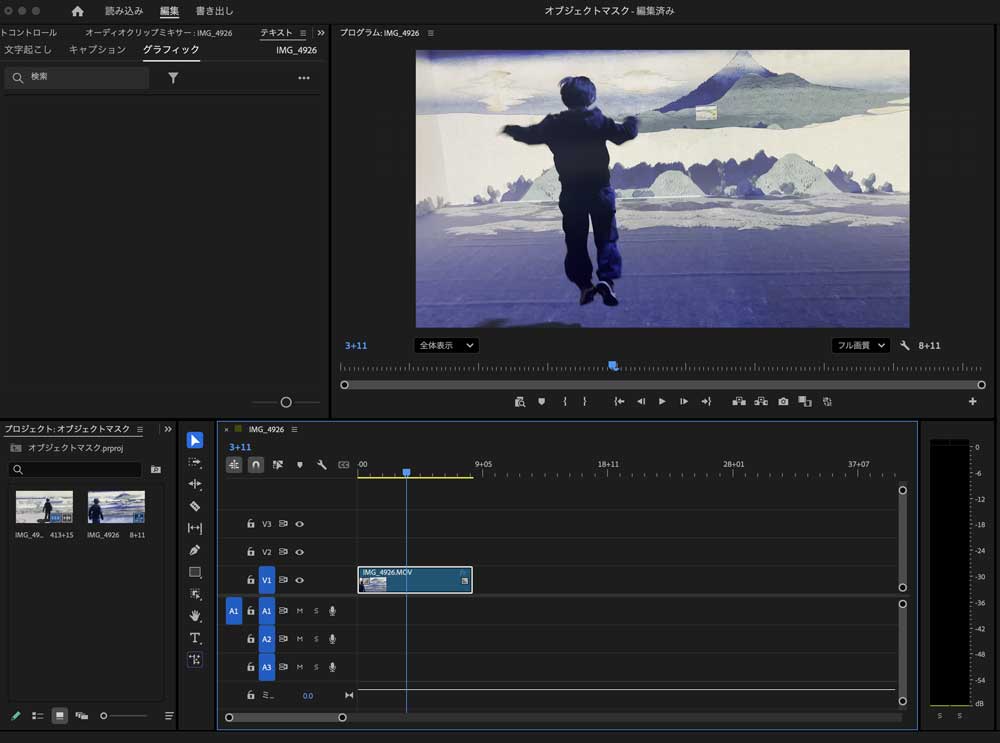
Task: Select the Type tool
Action: (195, 638)
